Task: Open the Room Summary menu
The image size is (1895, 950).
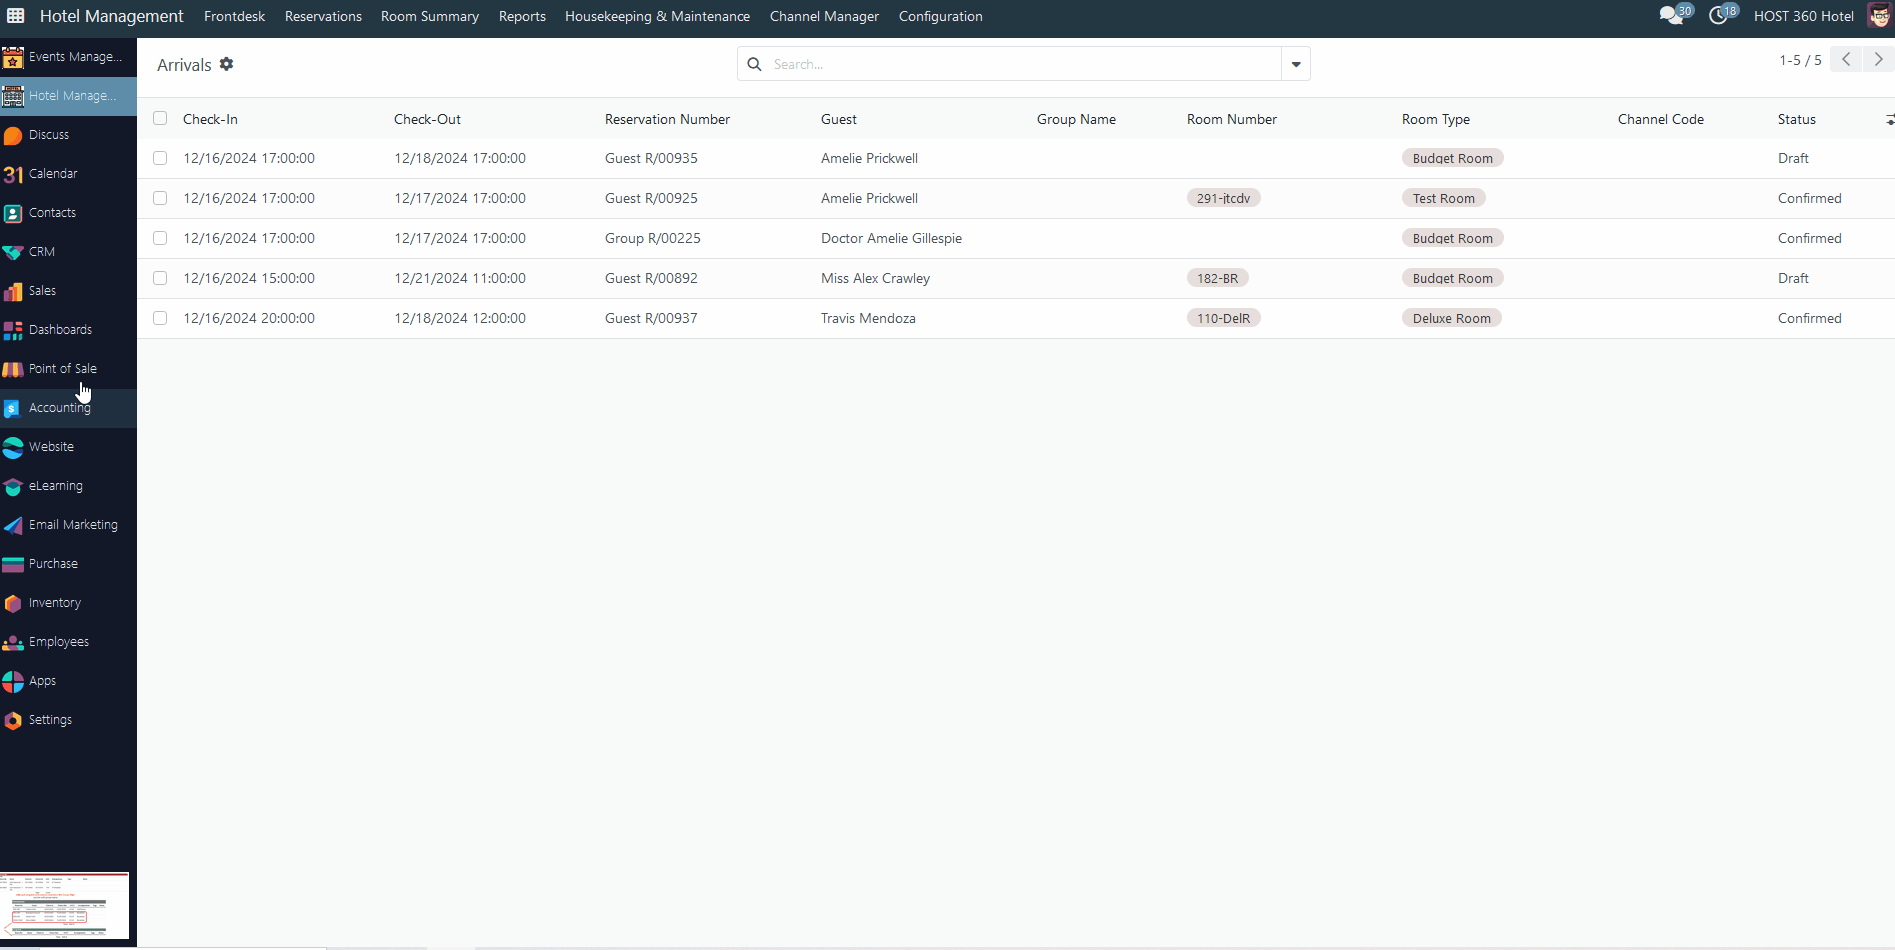Action: point(430,16)
